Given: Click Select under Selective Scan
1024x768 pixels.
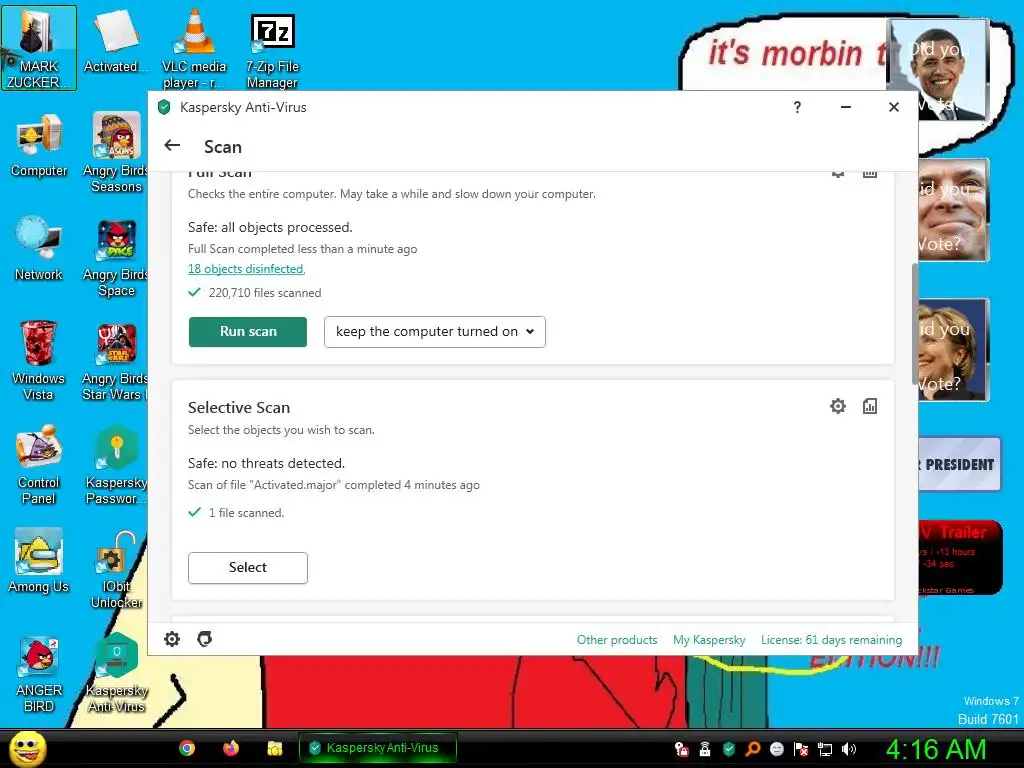Looking at the screenshot, I should 248,568.
